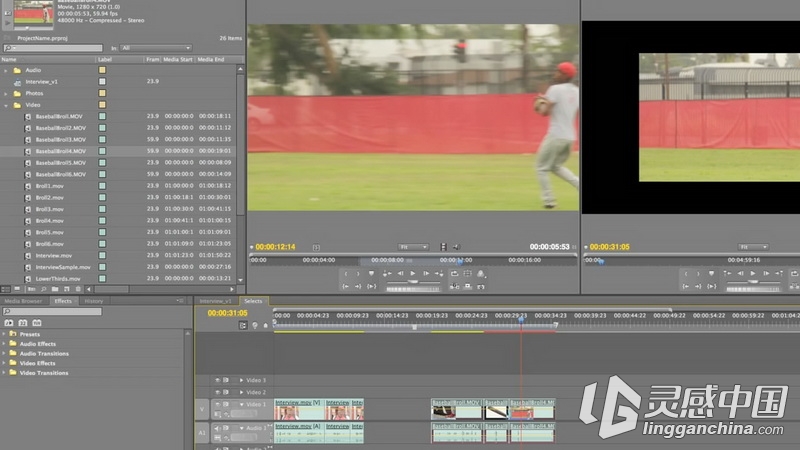Click Automate to Sequence icon
Screen dimensions: 800x450
point(32,289)
